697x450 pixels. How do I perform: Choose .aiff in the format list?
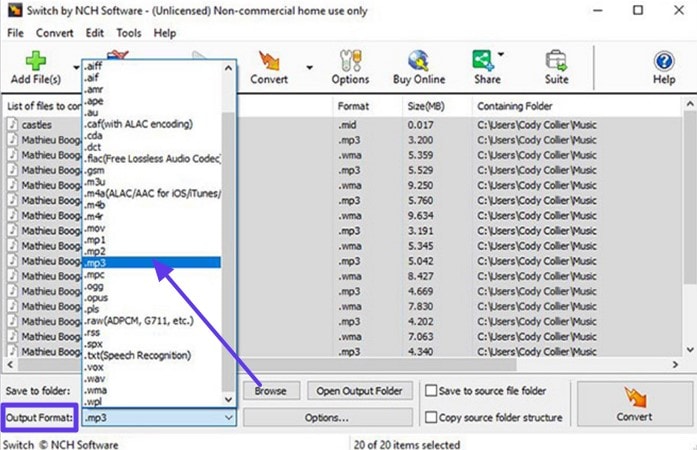coord(152,66)
